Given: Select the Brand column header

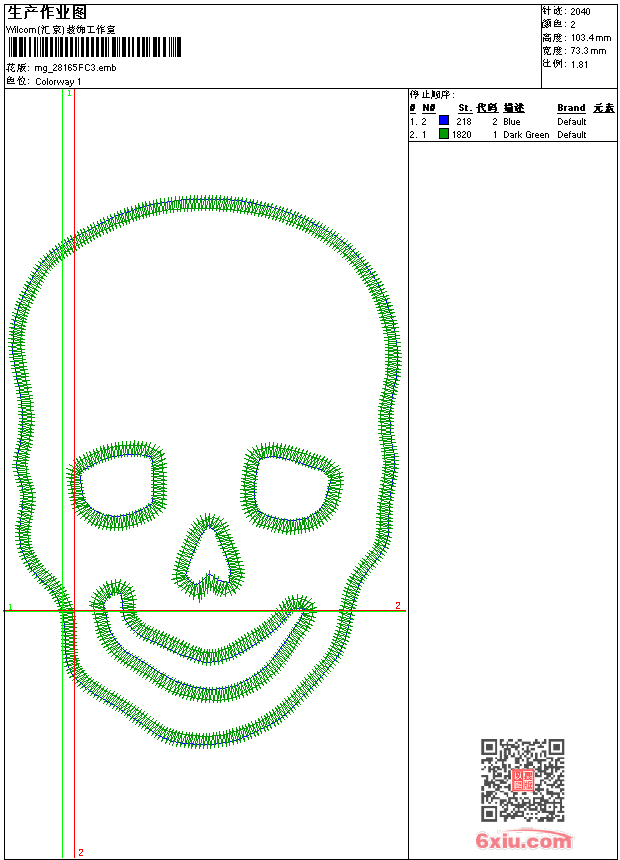Looking at the screenshot, I should click(571, 108).
